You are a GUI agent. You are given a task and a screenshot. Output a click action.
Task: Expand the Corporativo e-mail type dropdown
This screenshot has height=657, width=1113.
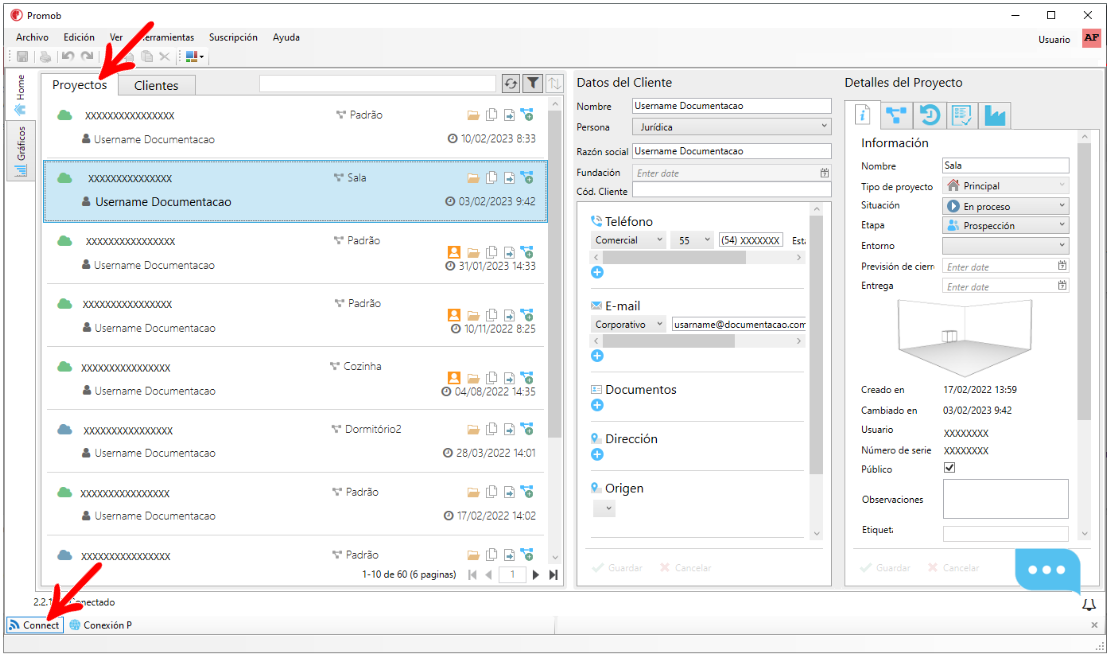click(x=629, y=325)
